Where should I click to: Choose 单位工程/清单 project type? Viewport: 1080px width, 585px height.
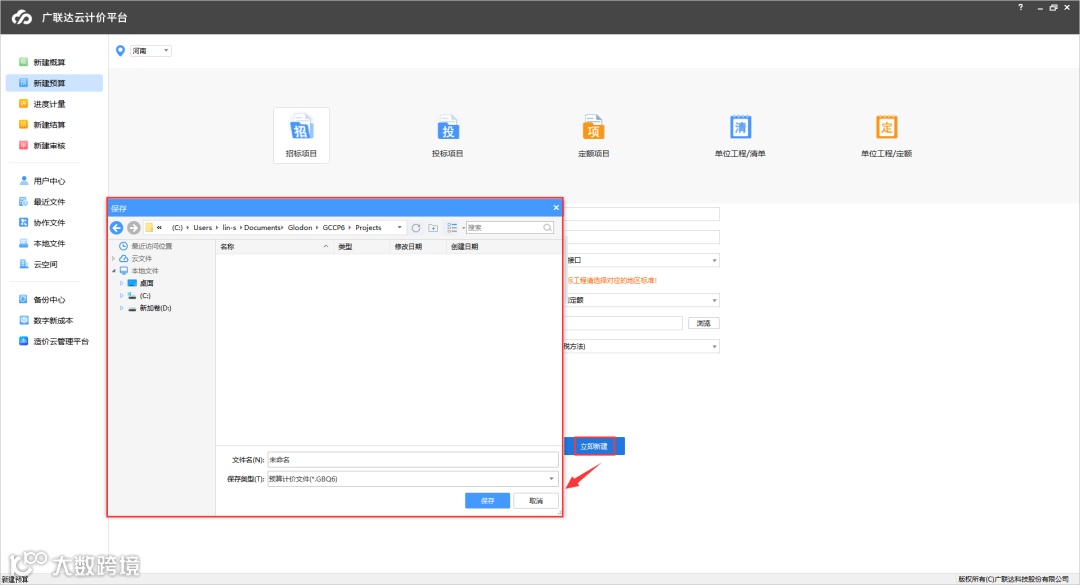click(x=740, y=135)
